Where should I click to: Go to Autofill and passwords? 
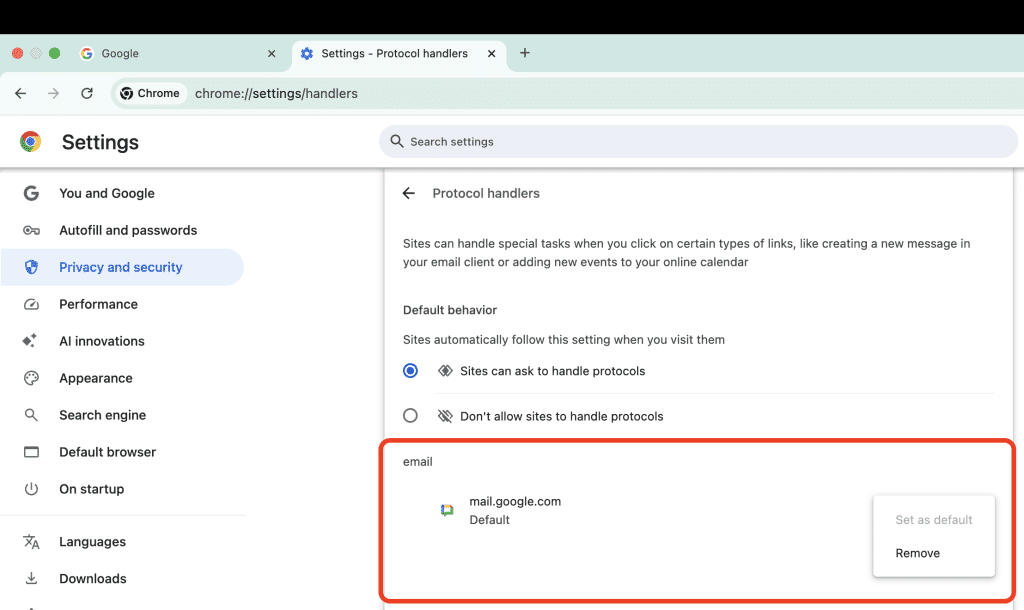coord(128,231)
